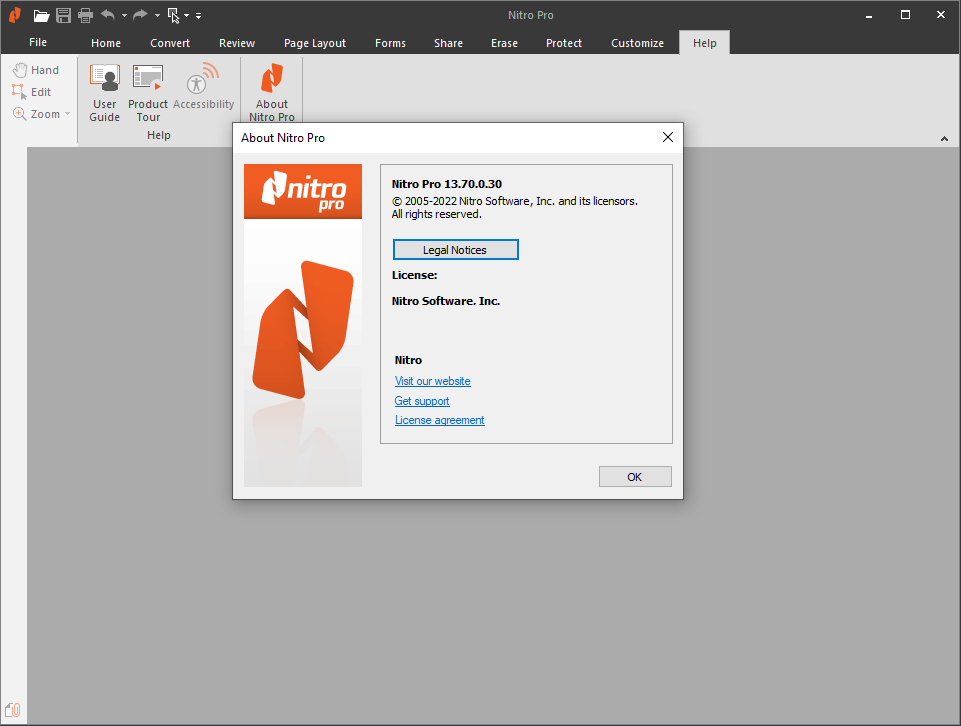Switch to the Forms tab
Image resolution: width=961 pixels, height=726 pixels.
[x=390, y=43]
